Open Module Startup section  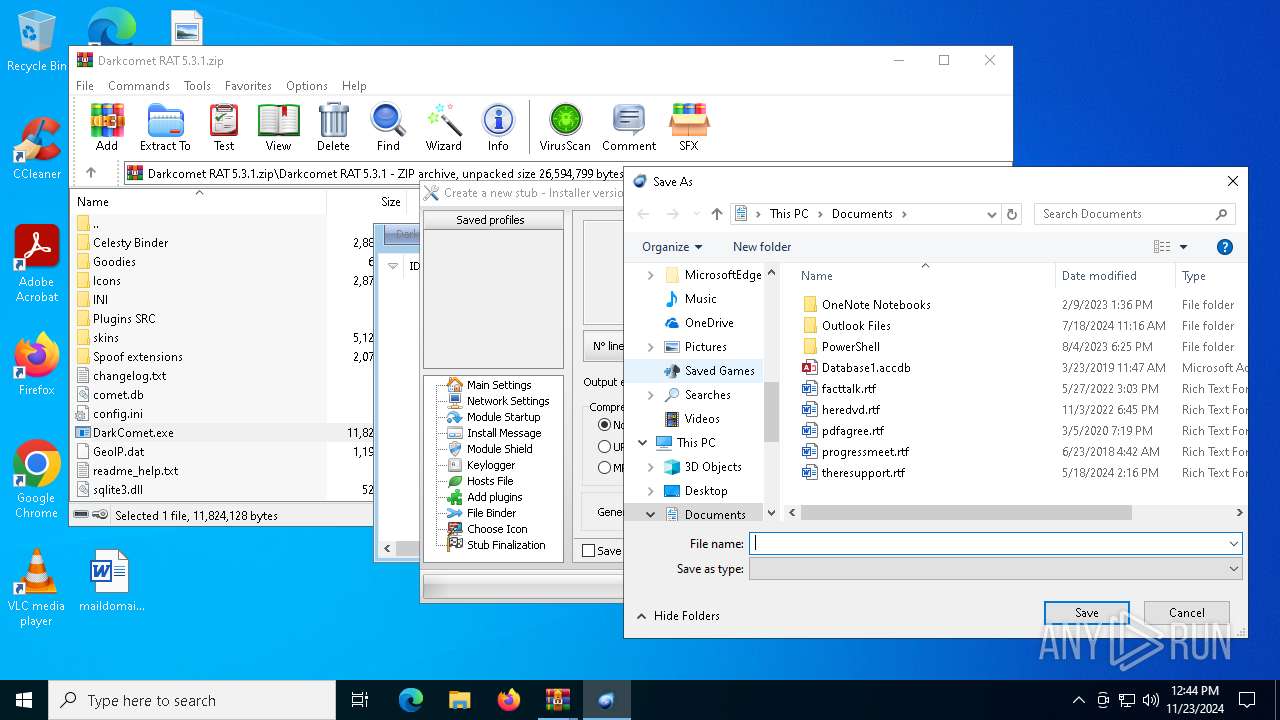coord(503,417)
